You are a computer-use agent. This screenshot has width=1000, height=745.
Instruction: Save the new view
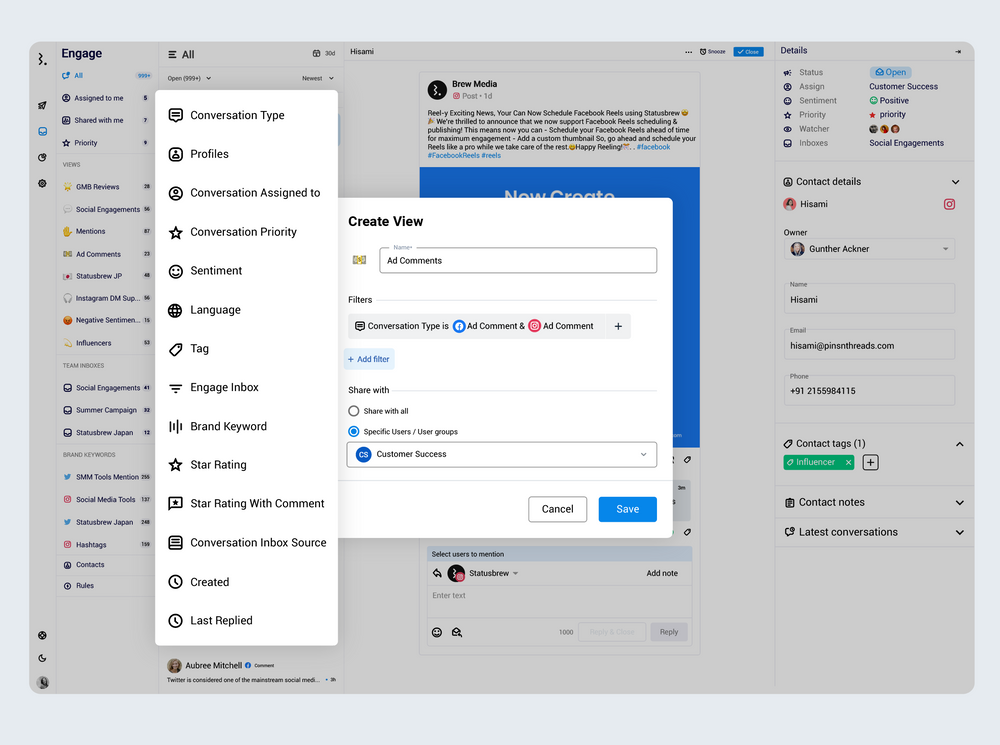[x=628, y=509]
